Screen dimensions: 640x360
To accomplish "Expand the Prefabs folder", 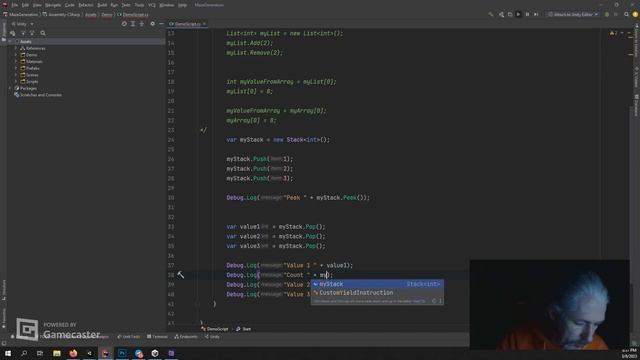I will pyautogui.click(x=16, y=68).
